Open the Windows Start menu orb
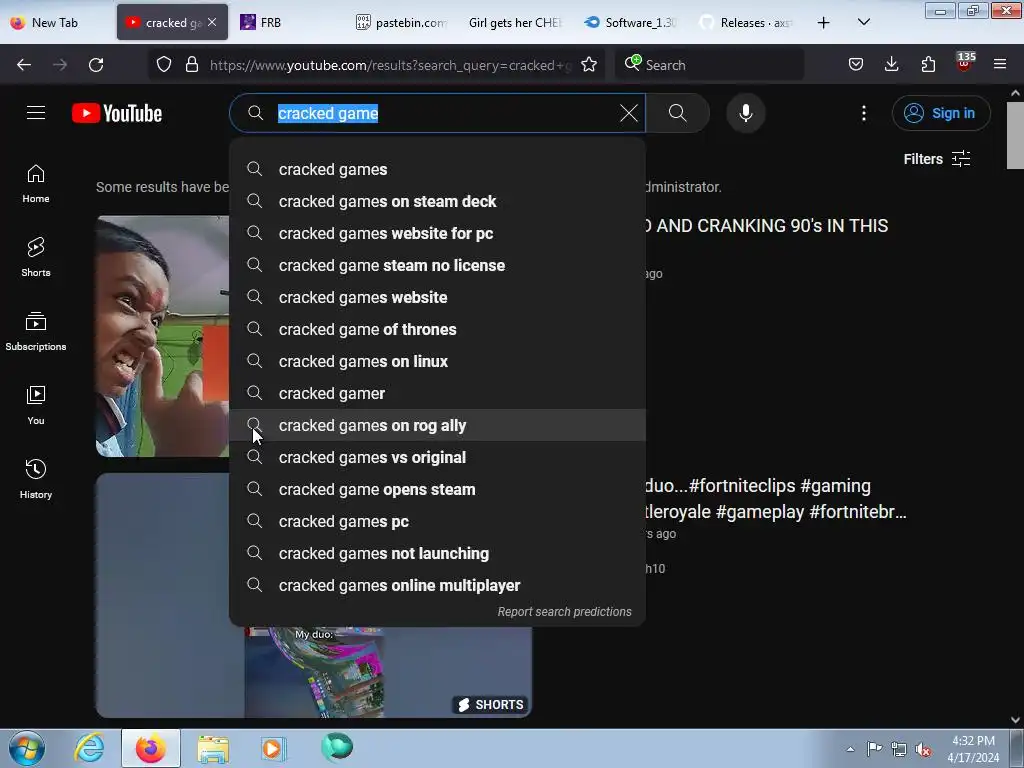This screenshot has width=1024, height=768. coord(27,748)
